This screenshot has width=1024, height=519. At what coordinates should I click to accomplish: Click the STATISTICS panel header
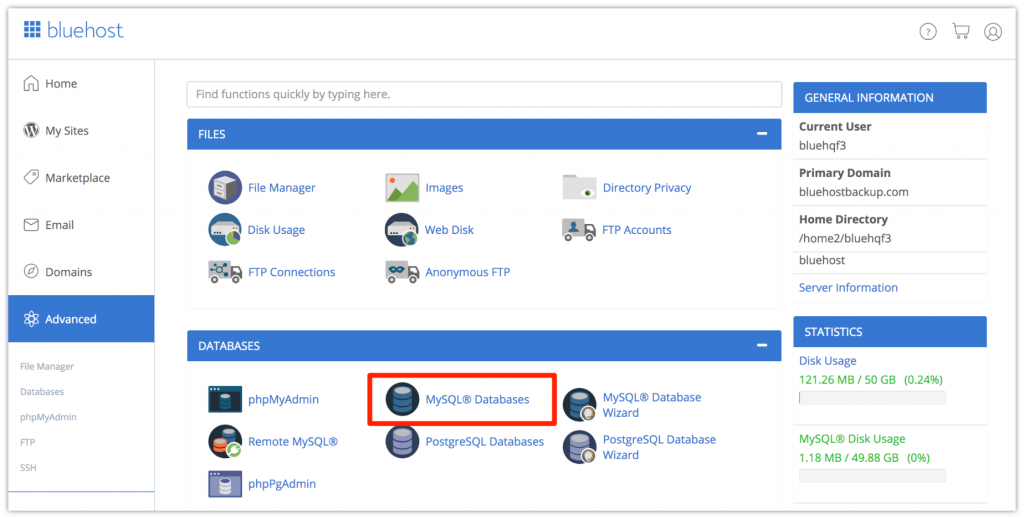pyautogui.click(x=889, y=332)
